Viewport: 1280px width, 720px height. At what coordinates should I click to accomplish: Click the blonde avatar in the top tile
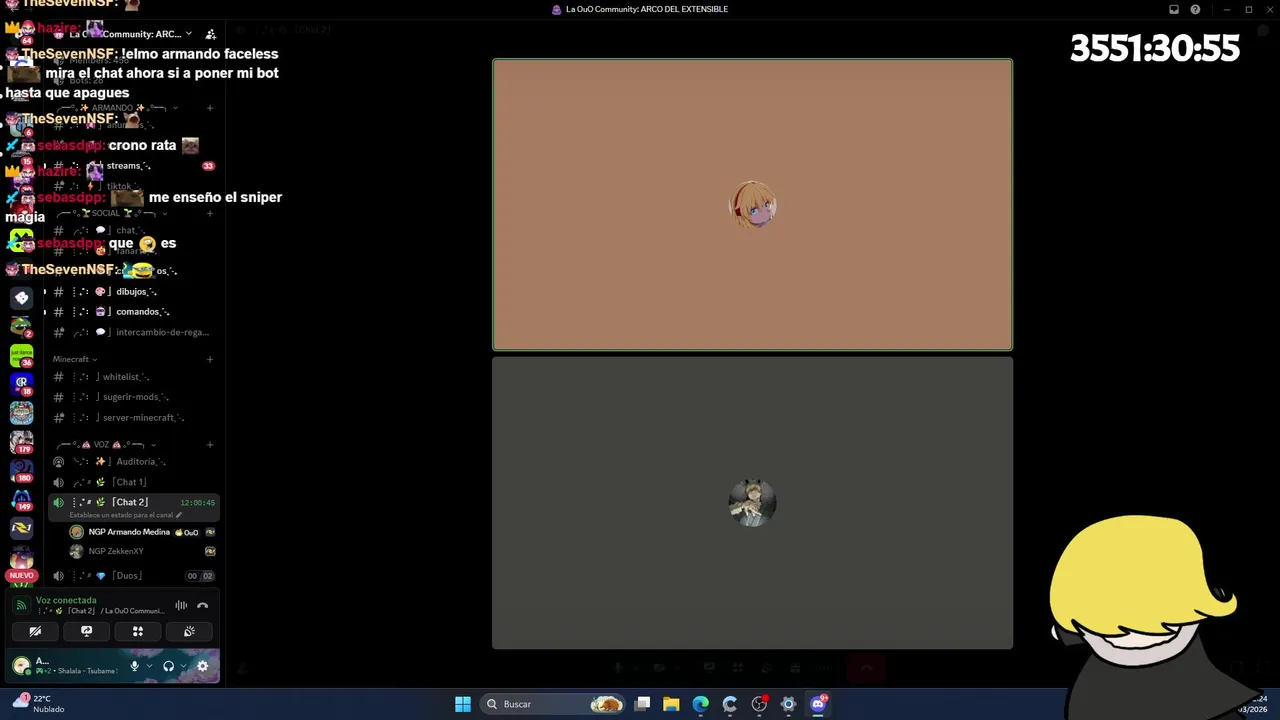pos(753,205)
